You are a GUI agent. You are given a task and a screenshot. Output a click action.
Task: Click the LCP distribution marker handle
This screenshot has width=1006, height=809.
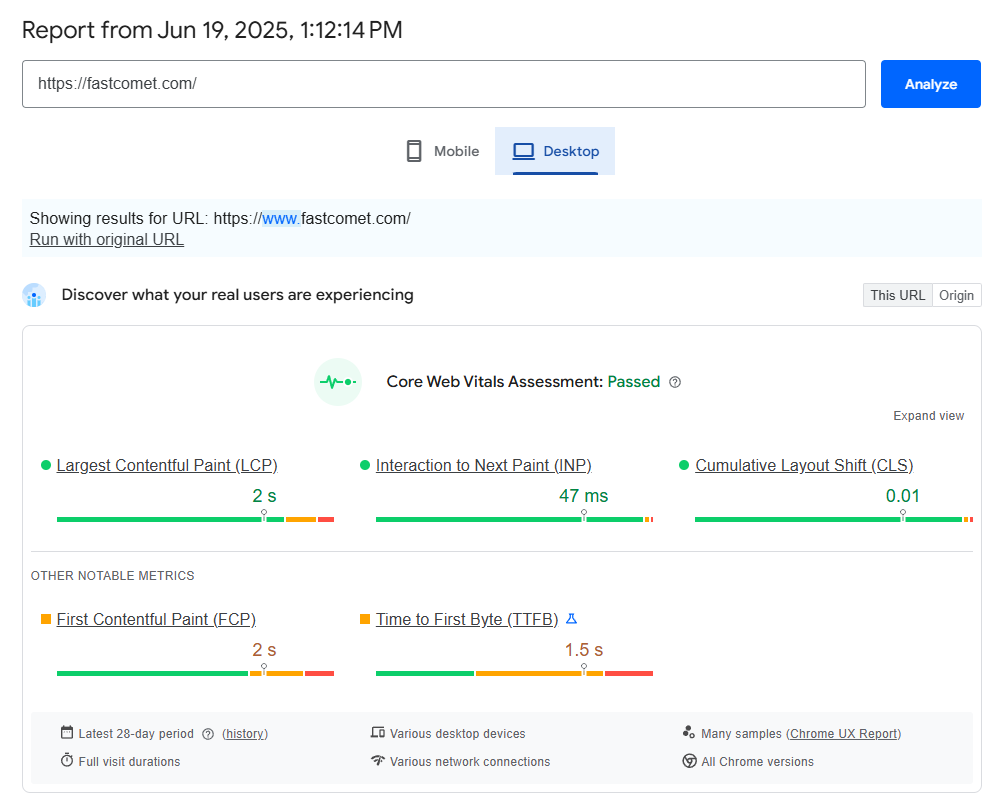263,512
